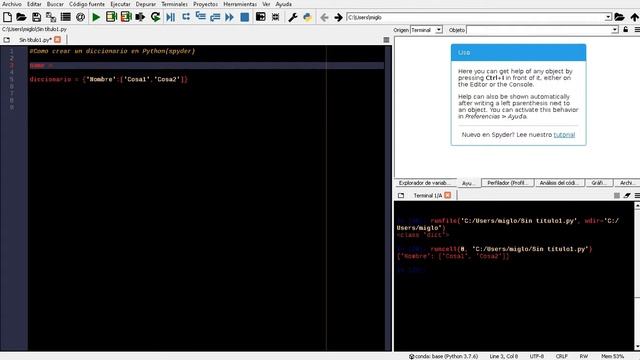This screenshot has width=640, height=360.
Task: Click the browse tabs icon left of Terminal 1/A
Action: click(x=401, y=196)
